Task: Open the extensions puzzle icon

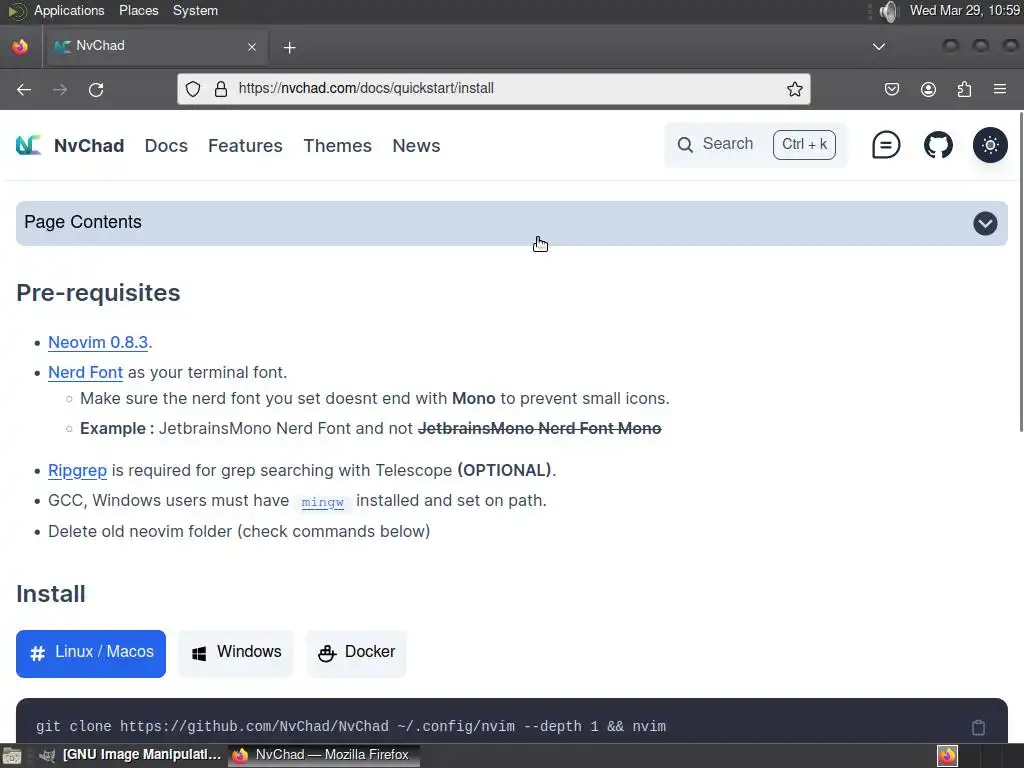Action: pos(964,89)
